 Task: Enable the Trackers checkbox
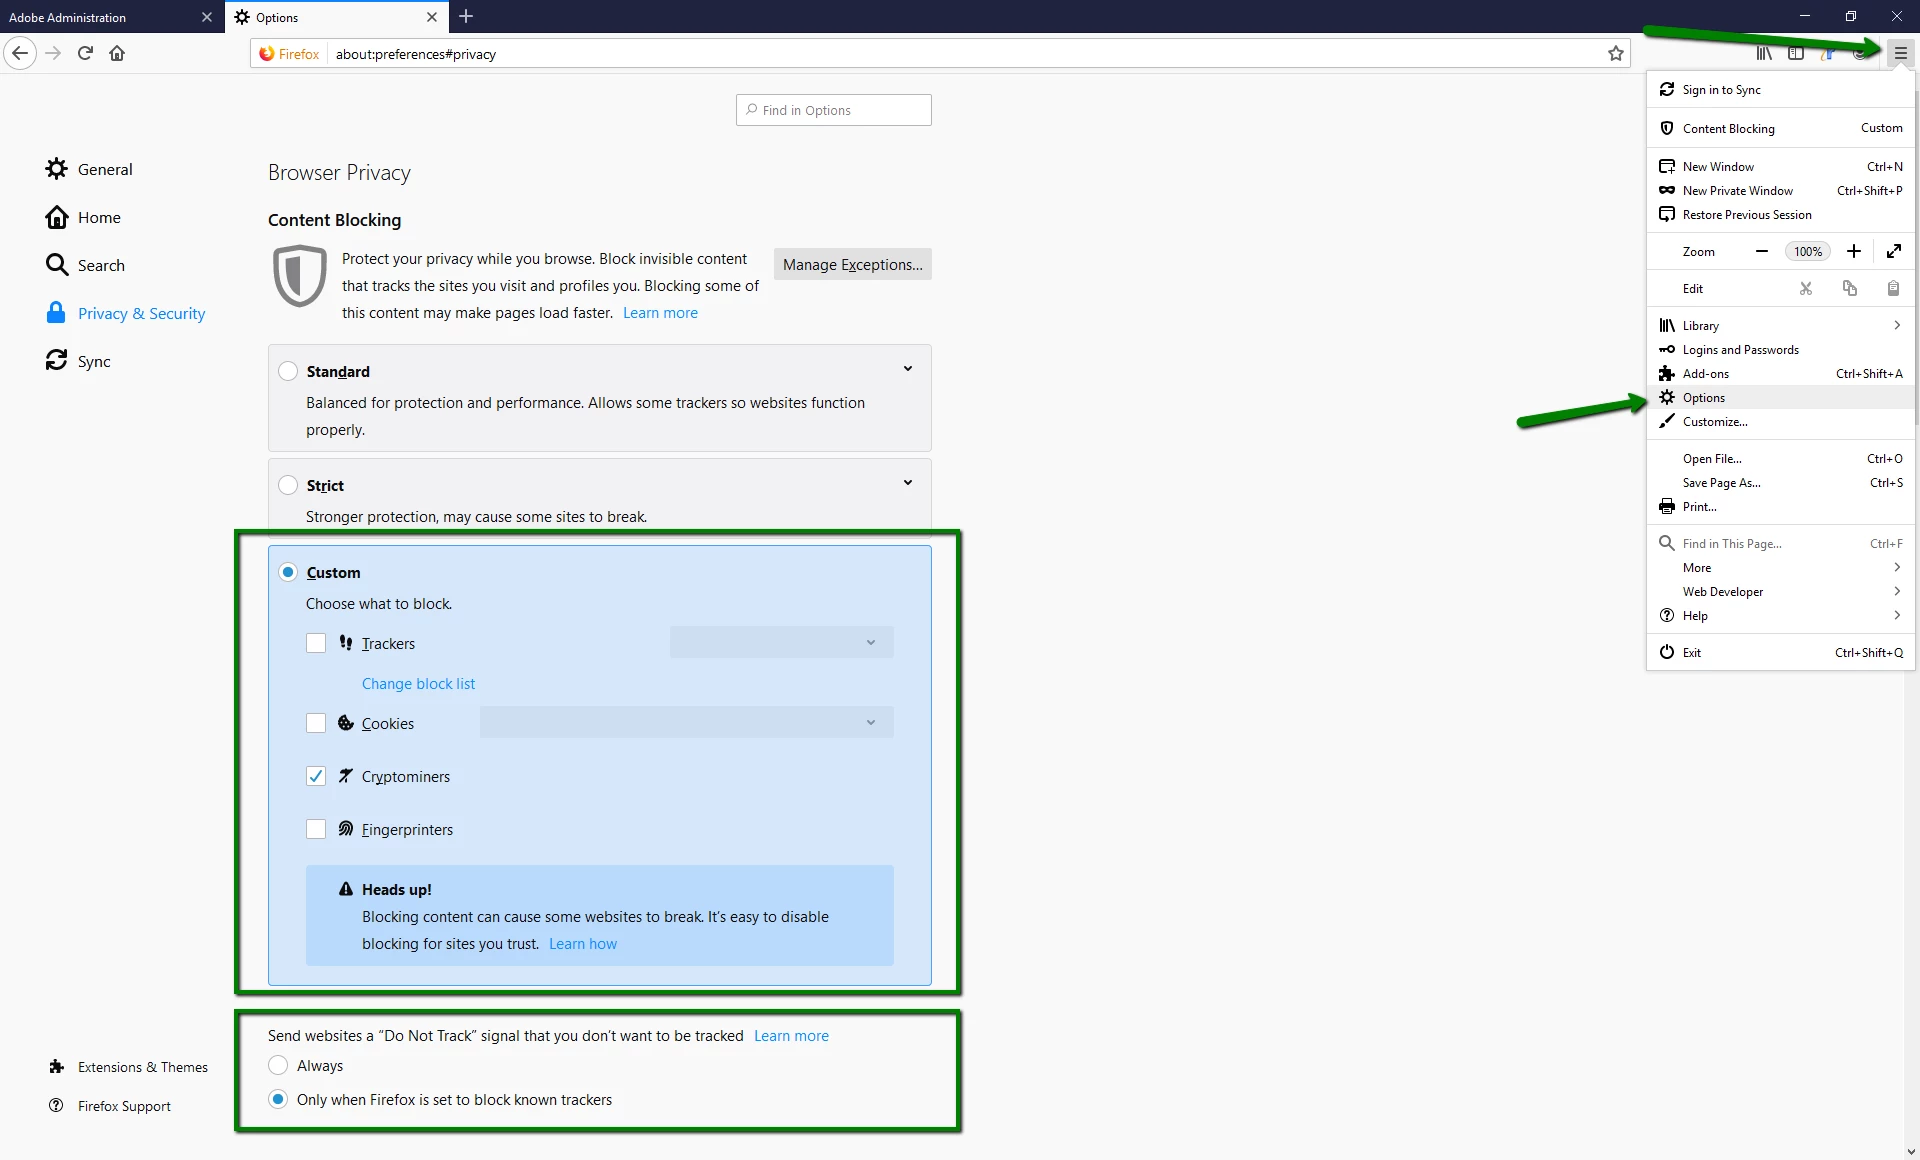[x=316, y=643]
